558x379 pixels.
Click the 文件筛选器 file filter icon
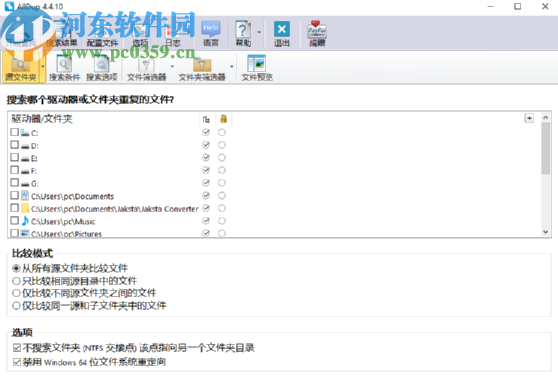tap(147, 68)
